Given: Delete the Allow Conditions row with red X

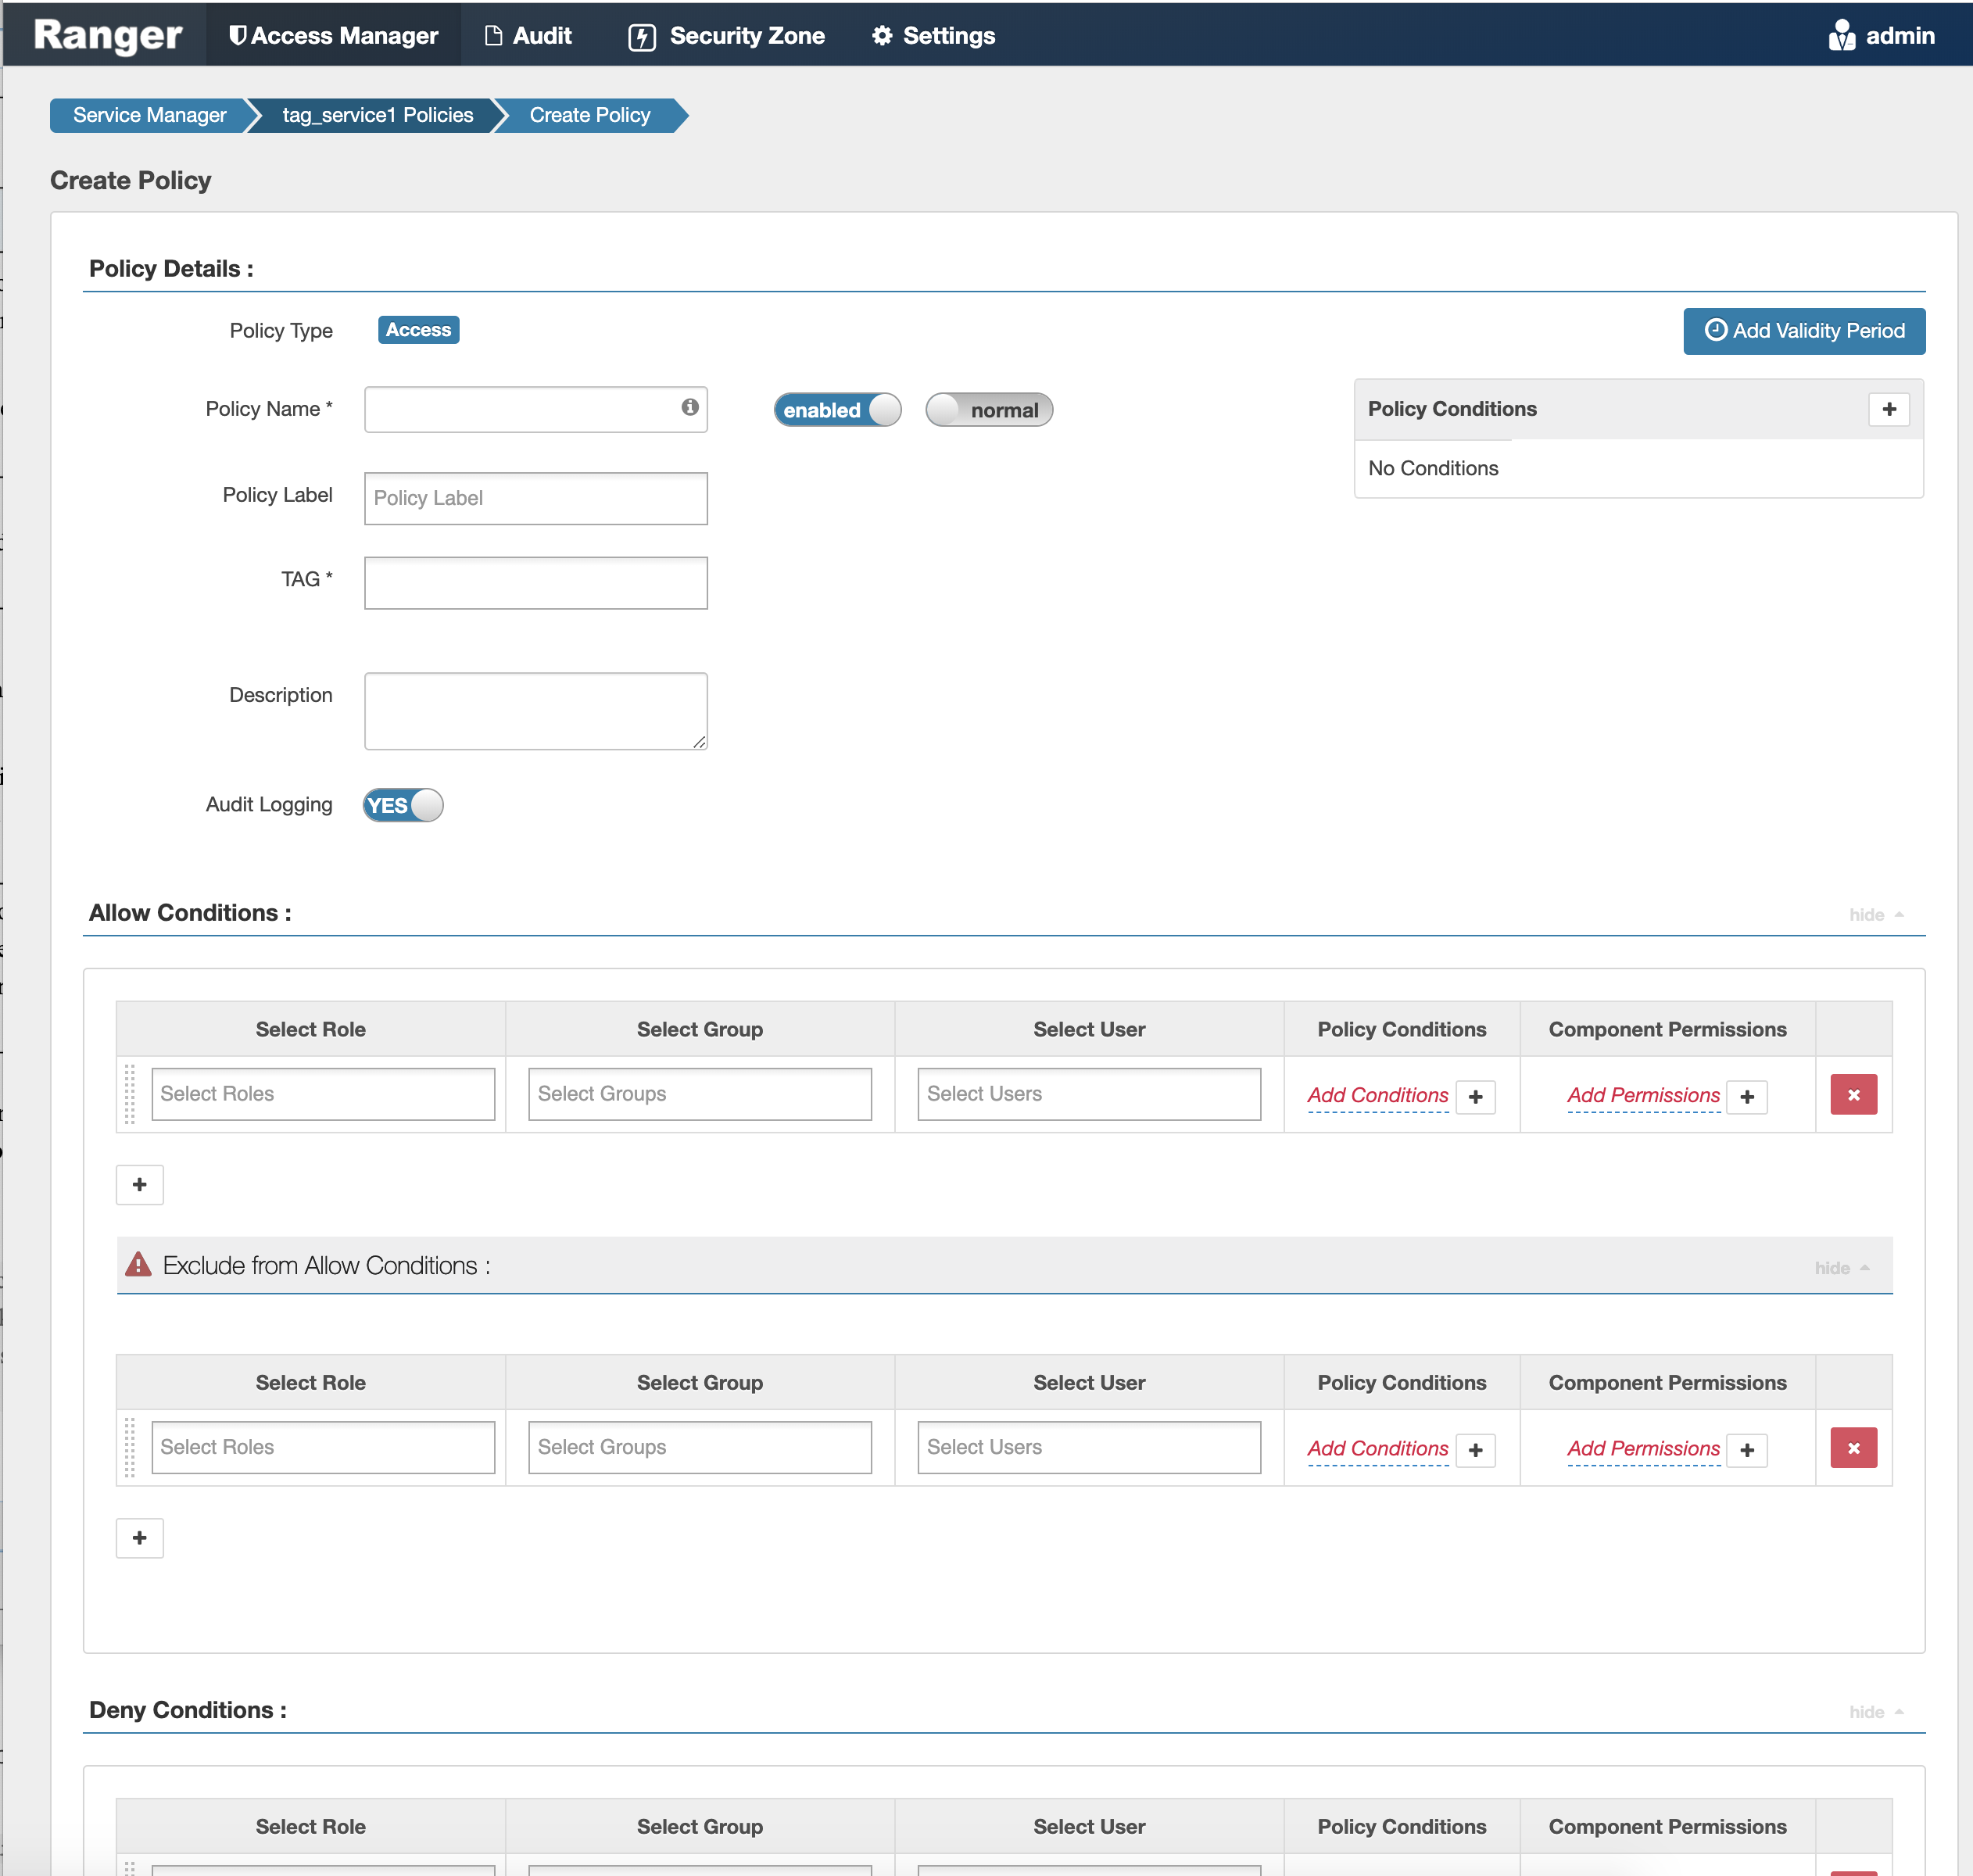Looking at the screenshot, I should pos(1853,1095).
